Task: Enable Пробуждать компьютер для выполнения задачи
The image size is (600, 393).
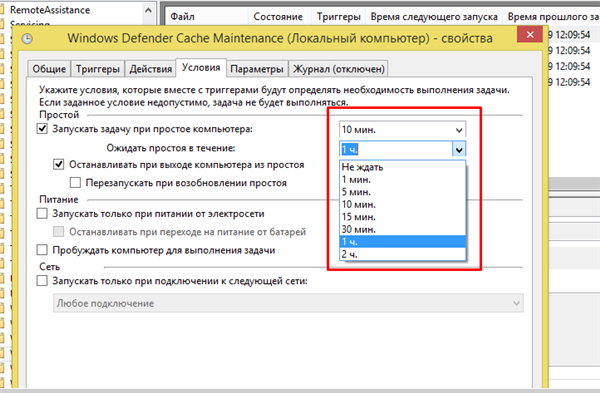Action: click(x=42, y=250)
